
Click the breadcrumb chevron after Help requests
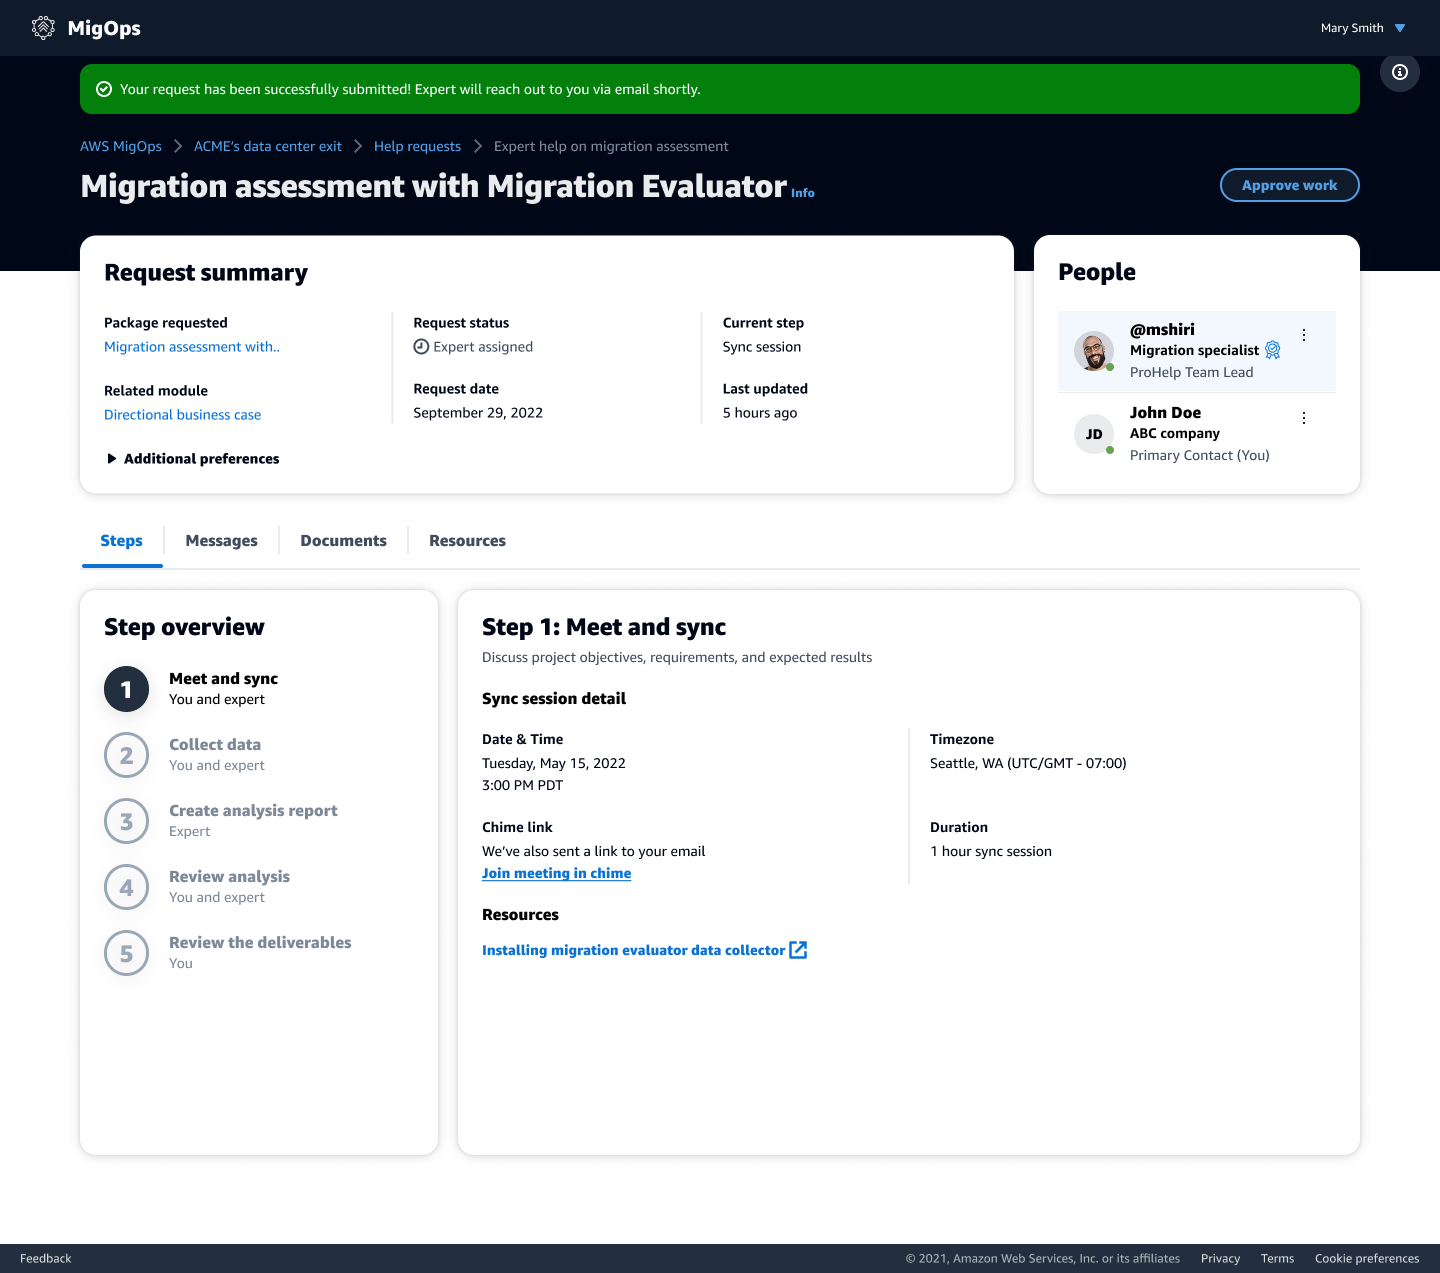pos(477,146)
